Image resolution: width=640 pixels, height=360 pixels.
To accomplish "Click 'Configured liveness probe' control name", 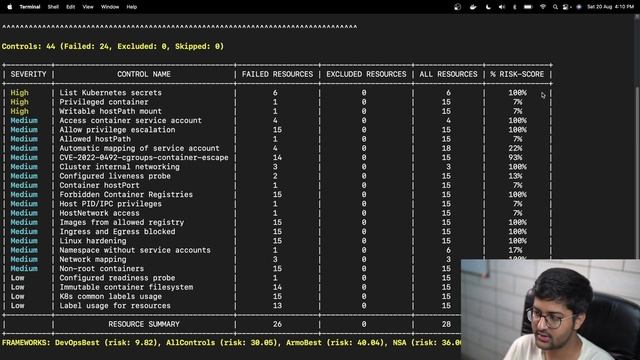I will 115,176.
